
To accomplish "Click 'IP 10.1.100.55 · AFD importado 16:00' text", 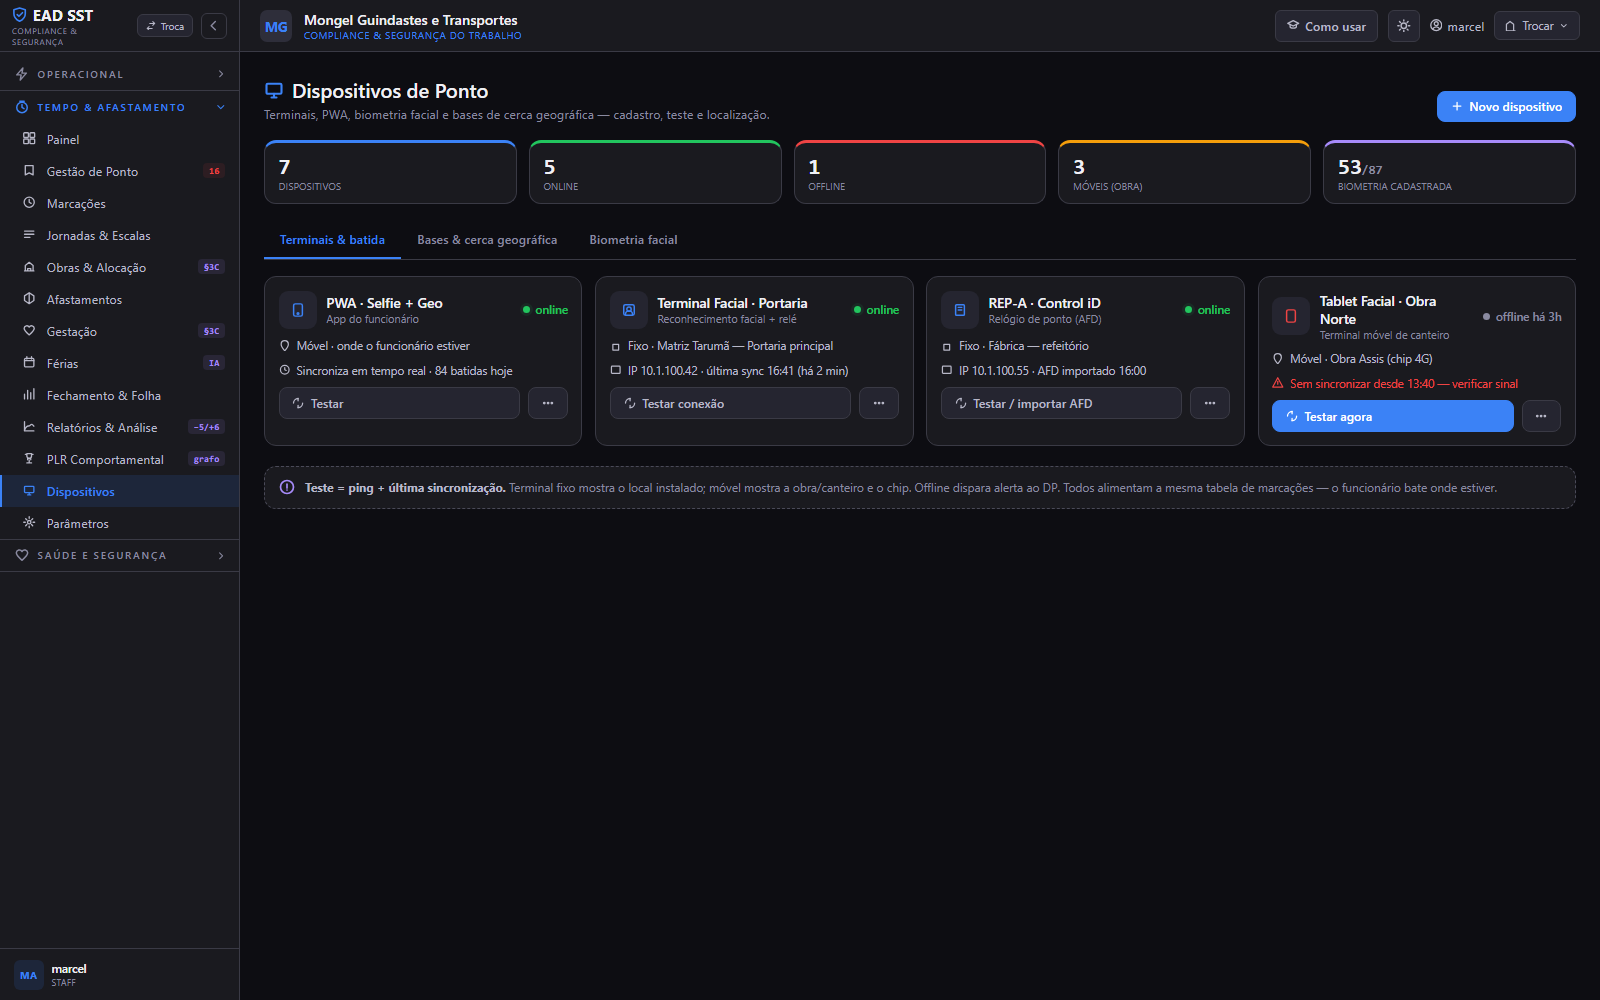I will tap(1052, 371).
